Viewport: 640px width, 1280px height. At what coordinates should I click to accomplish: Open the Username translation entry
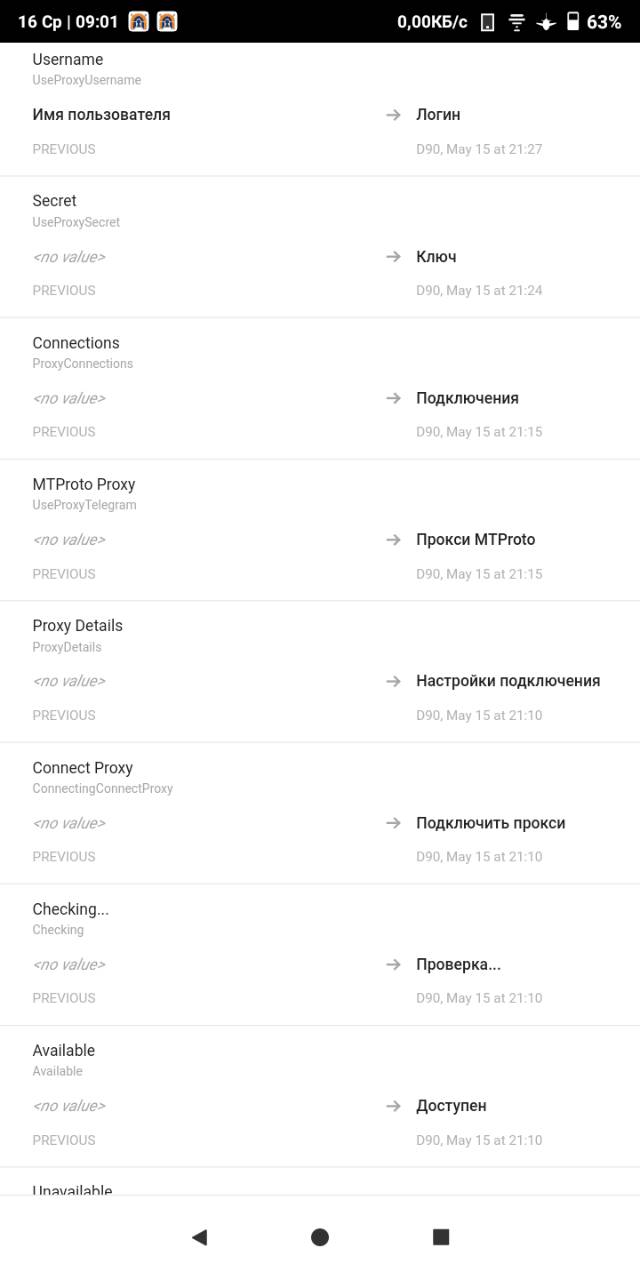[68, 60]
